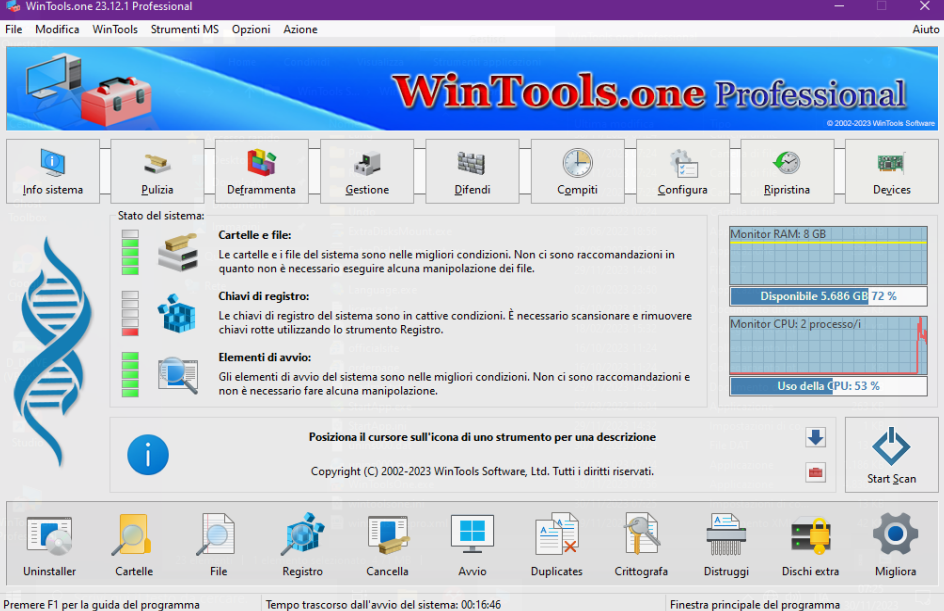Click the 'Stato del sistema:' label
Viewport: 944px width, 611px height.
pos(161,216)
